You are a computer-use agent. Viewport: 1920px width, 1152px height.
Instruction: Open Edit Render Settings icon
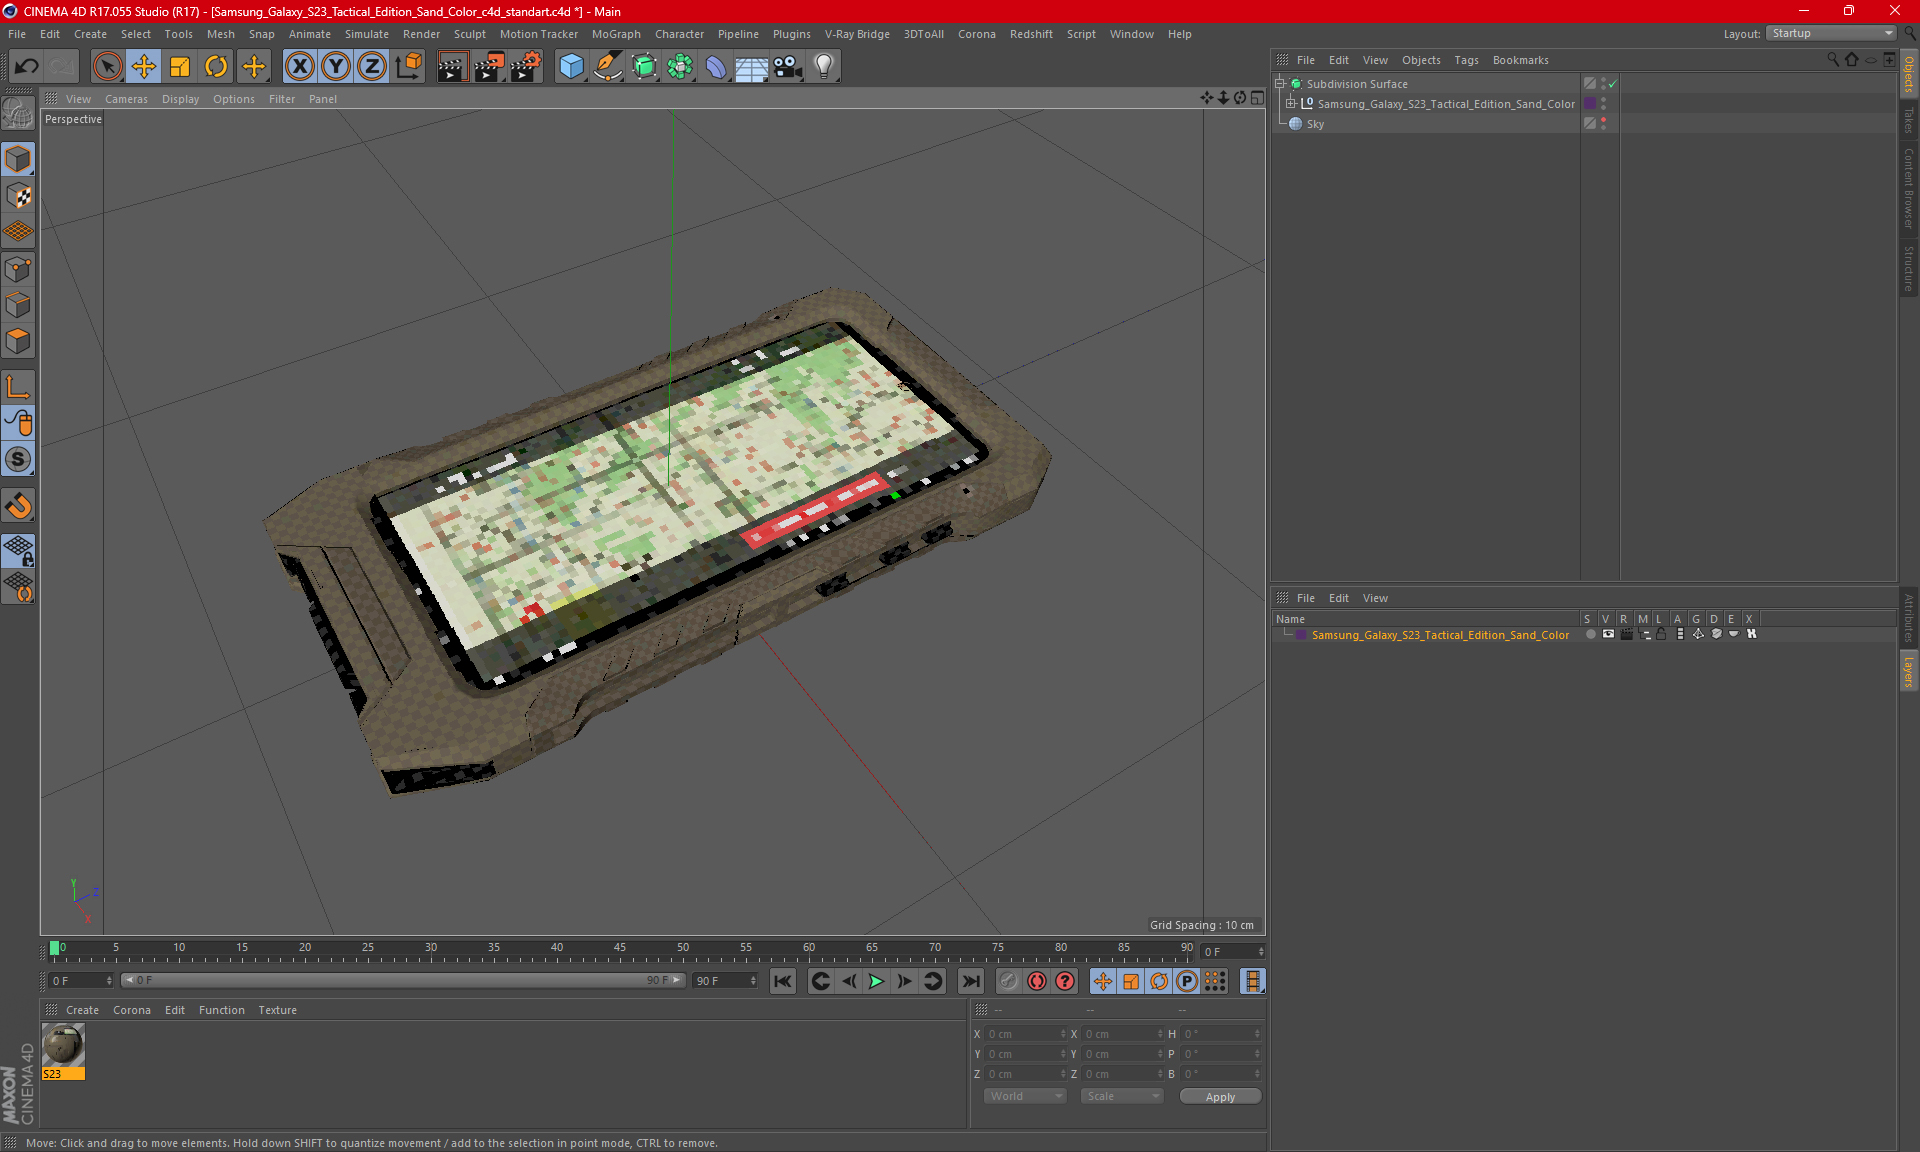point(526,67)
